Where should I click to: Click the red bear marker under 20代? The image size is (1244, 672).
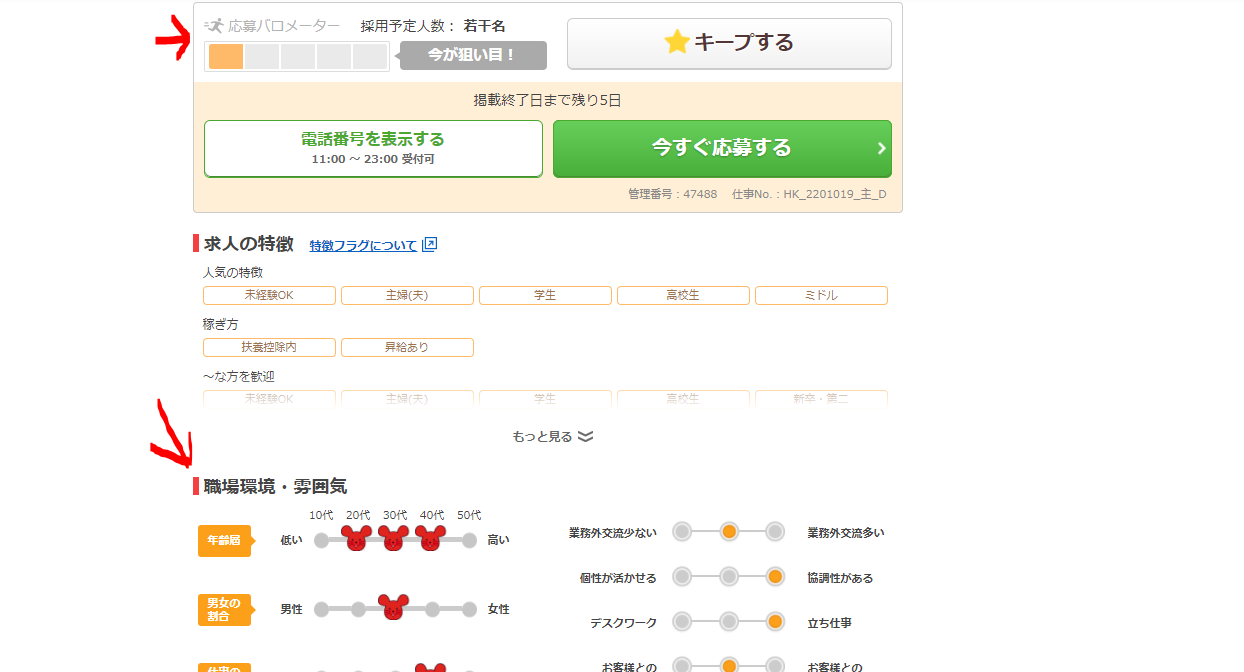pyautogui.click(x=357, y=538)
